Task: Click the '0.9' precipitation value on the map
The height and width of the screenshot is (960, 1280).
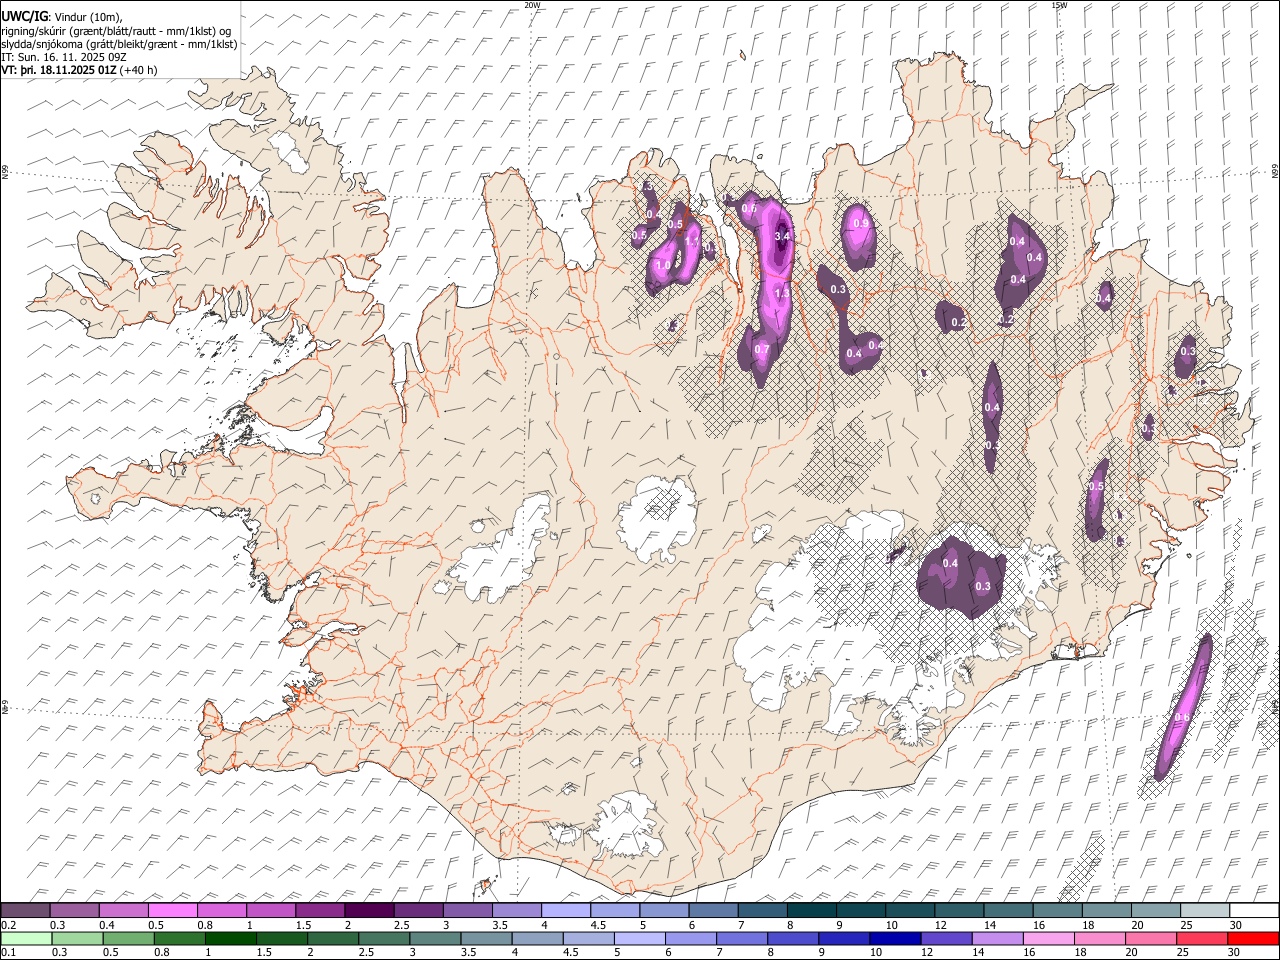Action: click(860, 224)
